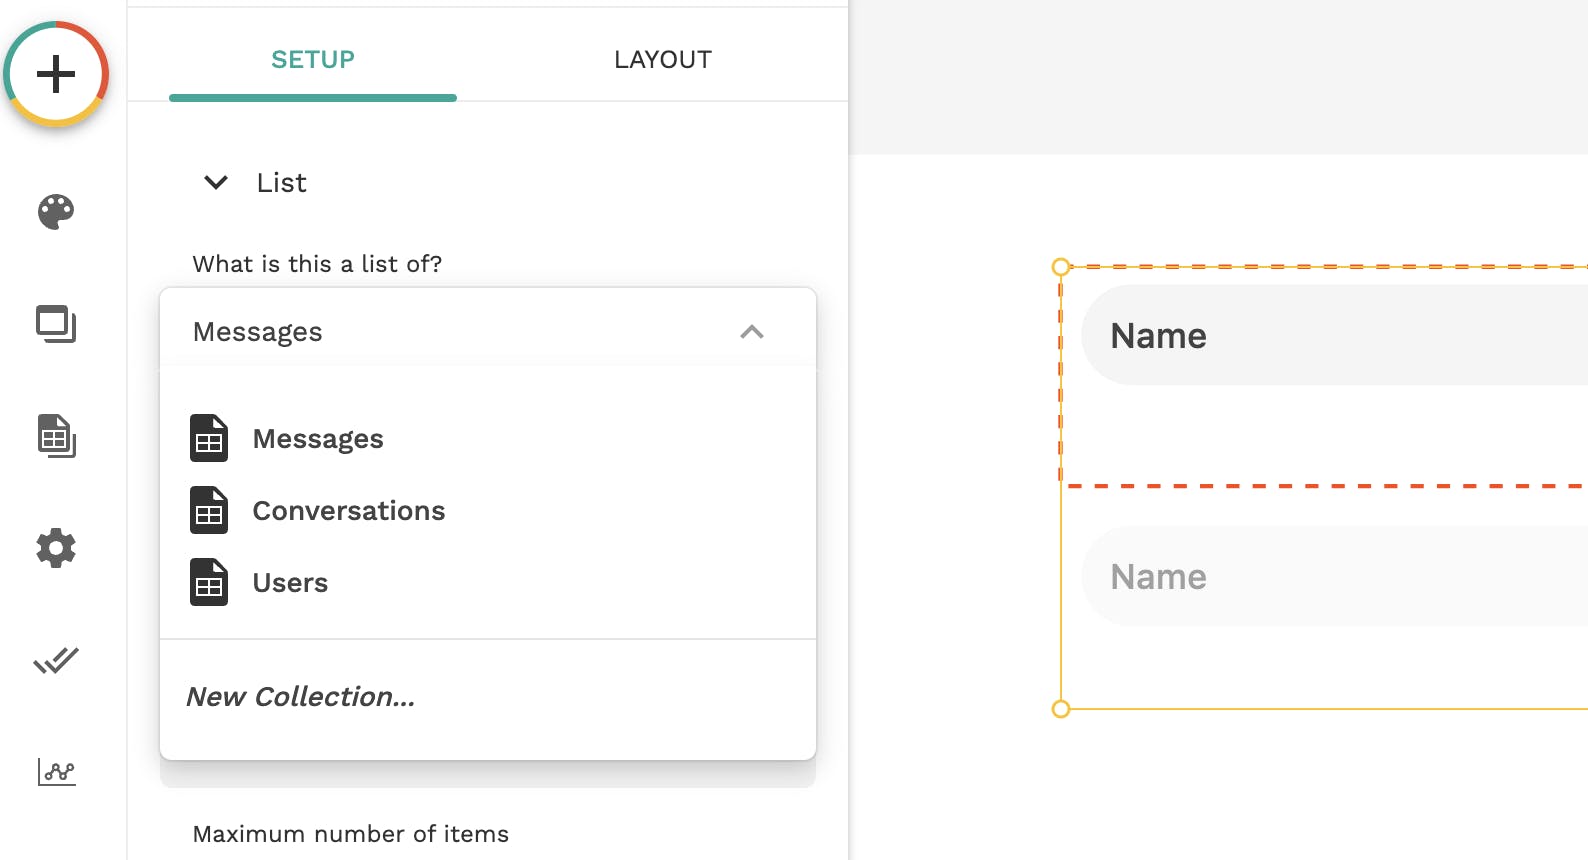This screenshot has height=860, width=1588.
Task: Open the screens panel icon
Action: pyautogui.click(x=56, y=324)
